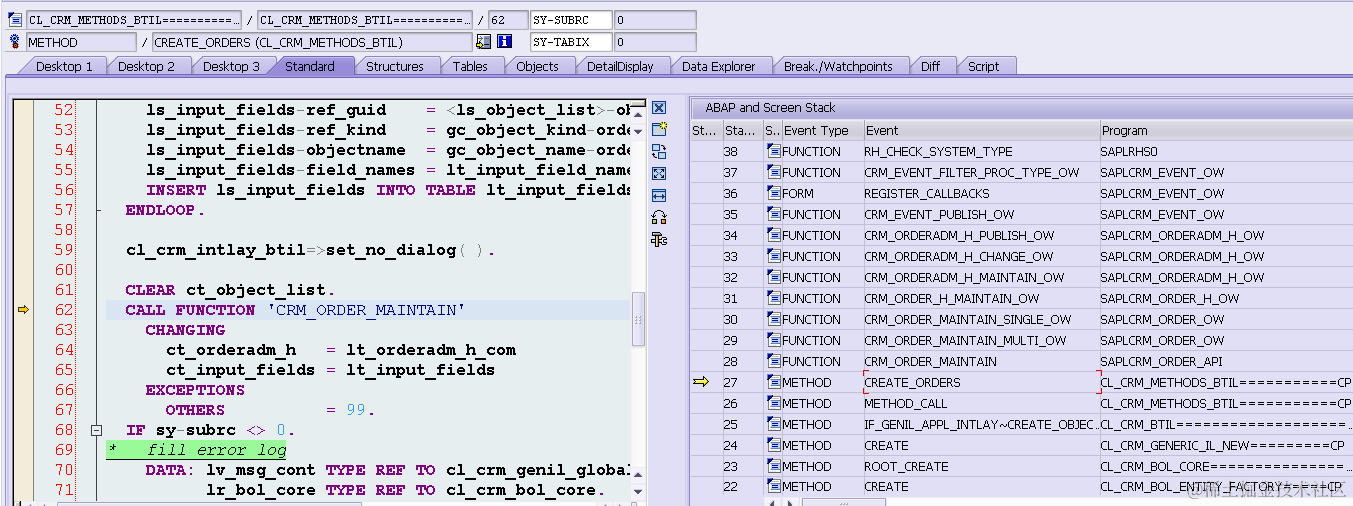Click the stack icon in row 35
This screenshot has height=506, width=1353.
click(773, 214)
